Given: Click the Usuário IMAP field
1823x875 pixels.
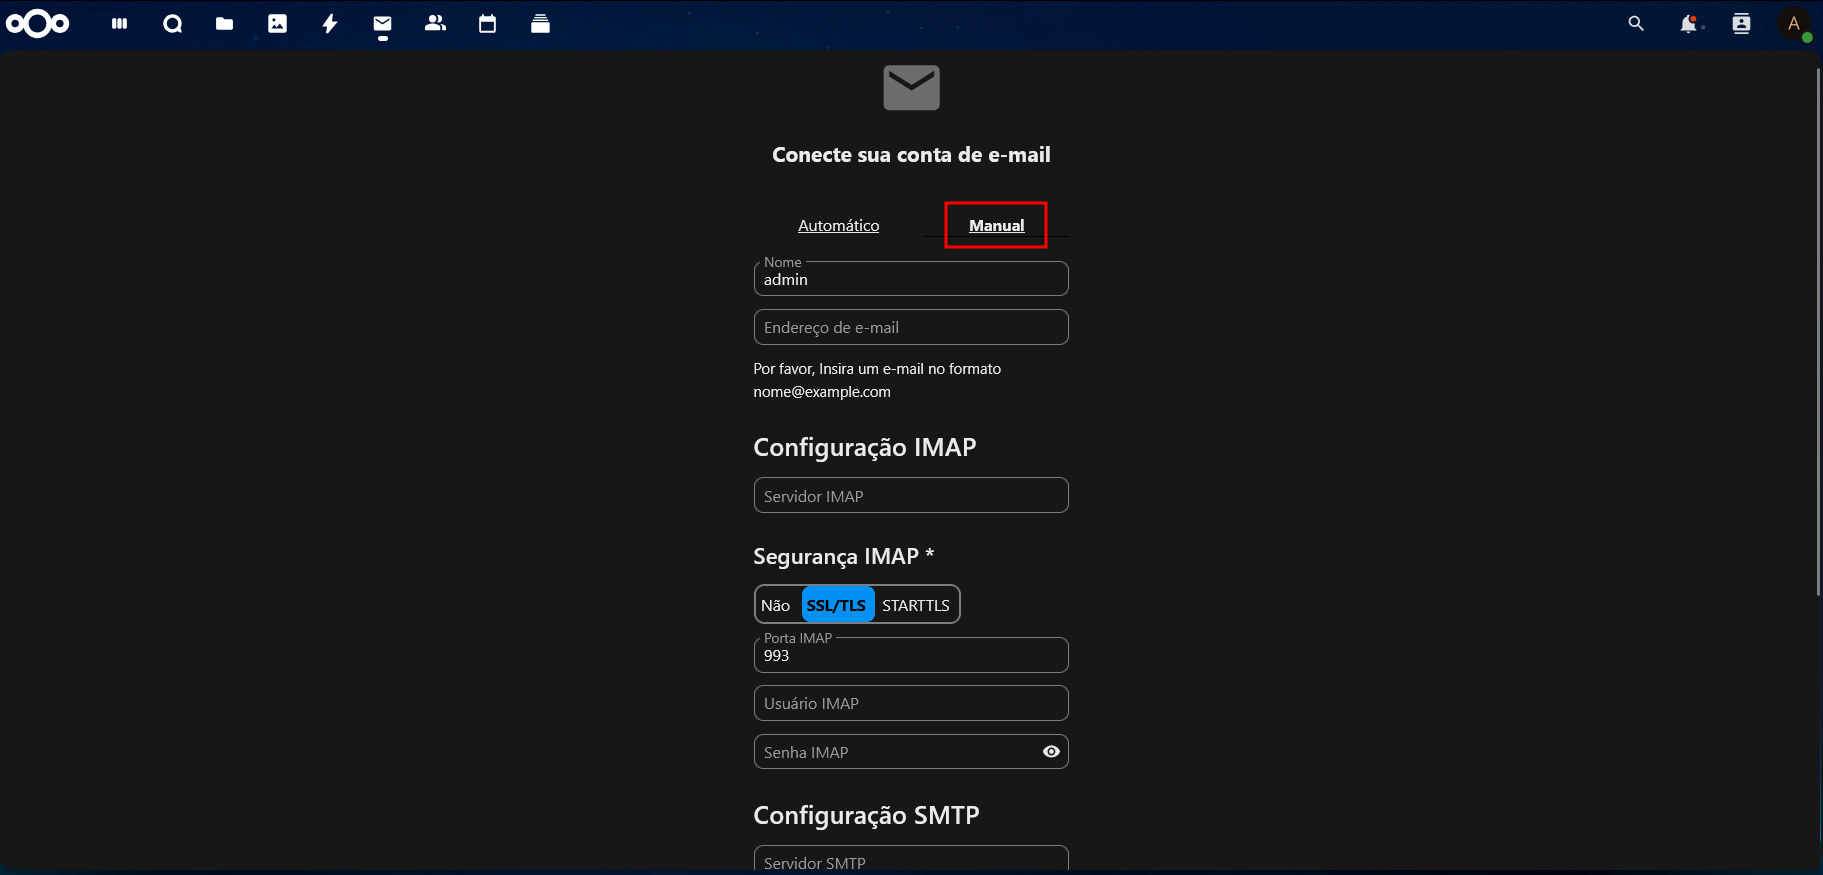Looking at the screenshot, I should (x=911, y=703).
